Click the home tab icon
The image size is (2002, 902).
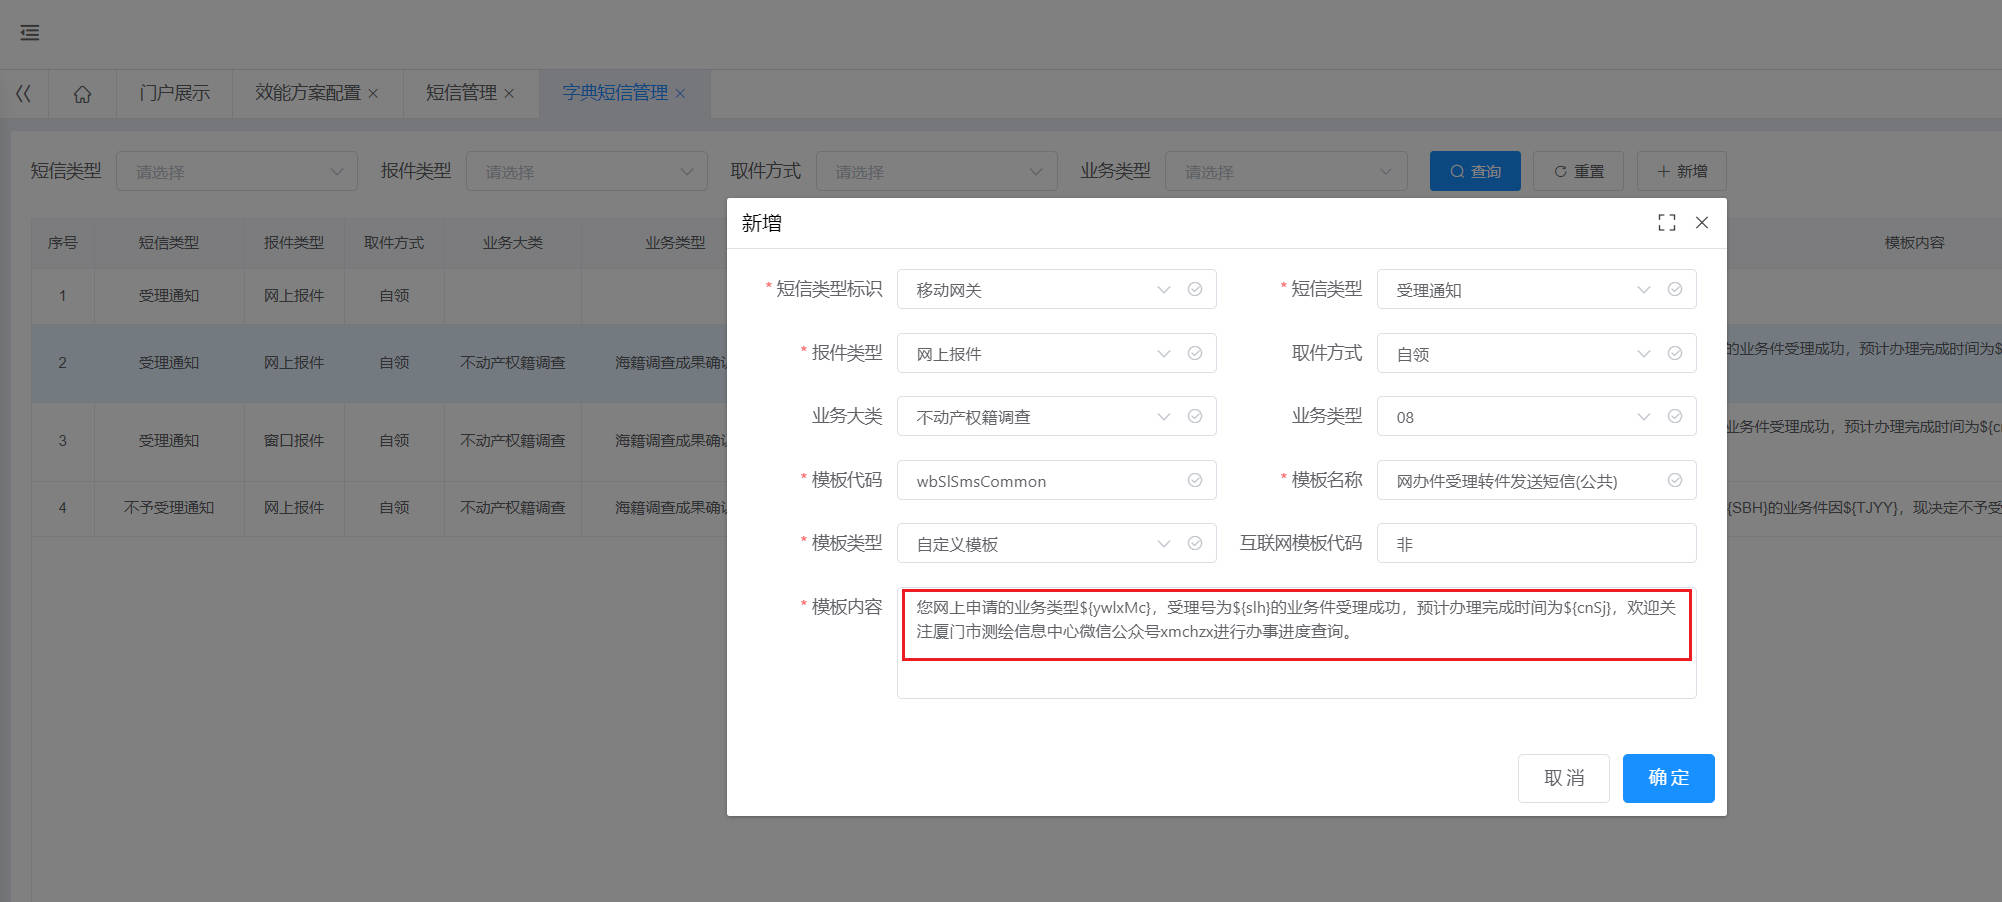click(82, 94)
